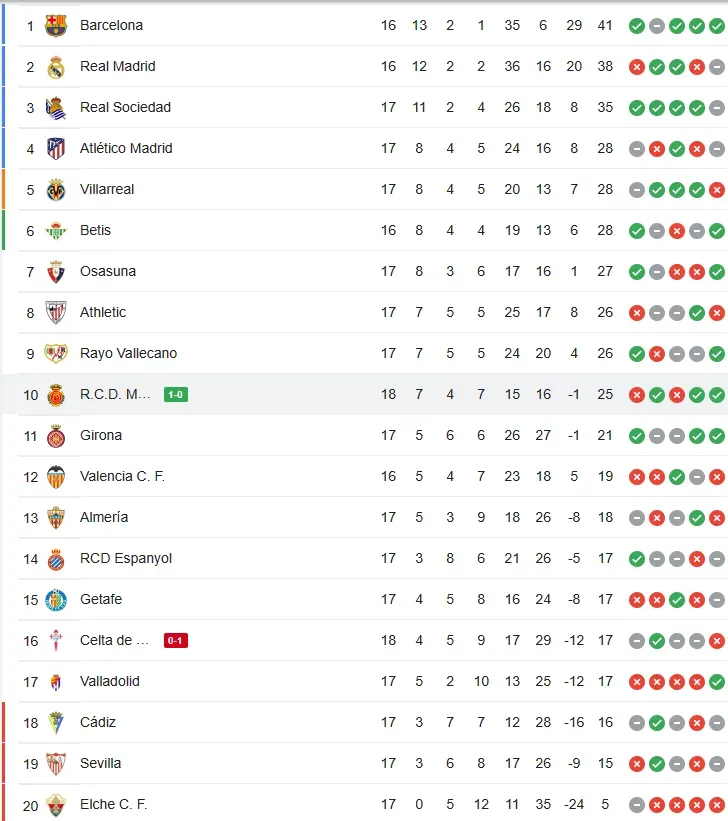Click Barcelona's first green win form icon
The width and height of the screenshot is (728, 821).
point(636,25)
